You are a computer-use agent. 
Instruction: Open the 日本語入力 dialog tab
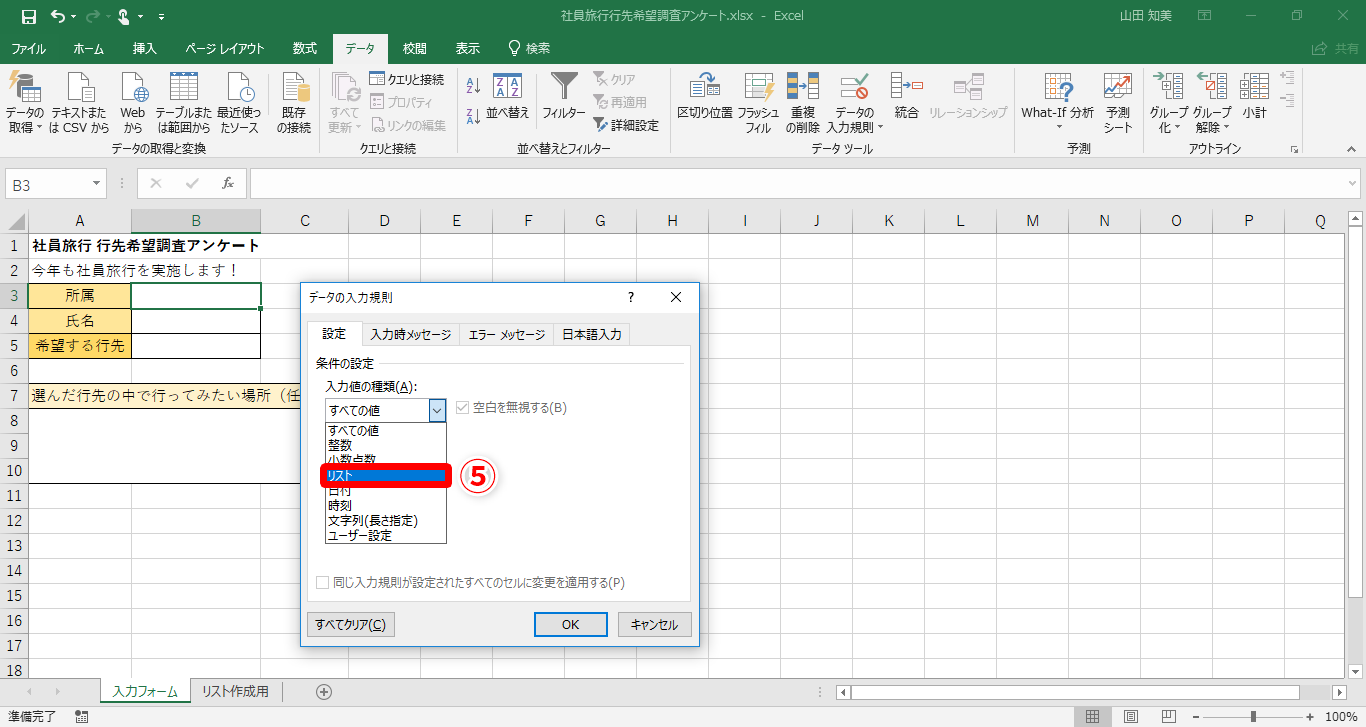592,335
